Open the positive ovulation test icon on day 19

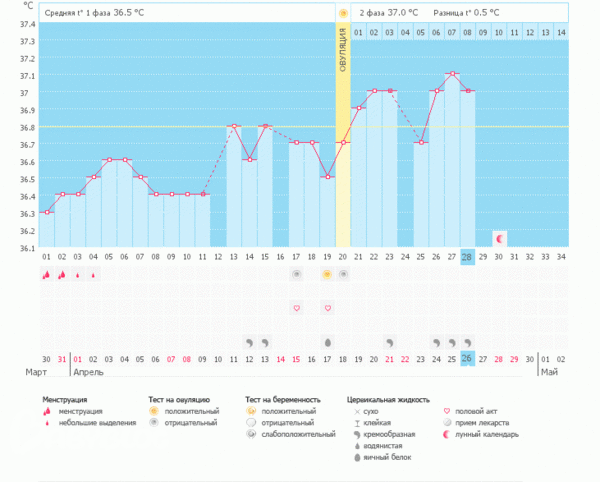pos(327,274)
